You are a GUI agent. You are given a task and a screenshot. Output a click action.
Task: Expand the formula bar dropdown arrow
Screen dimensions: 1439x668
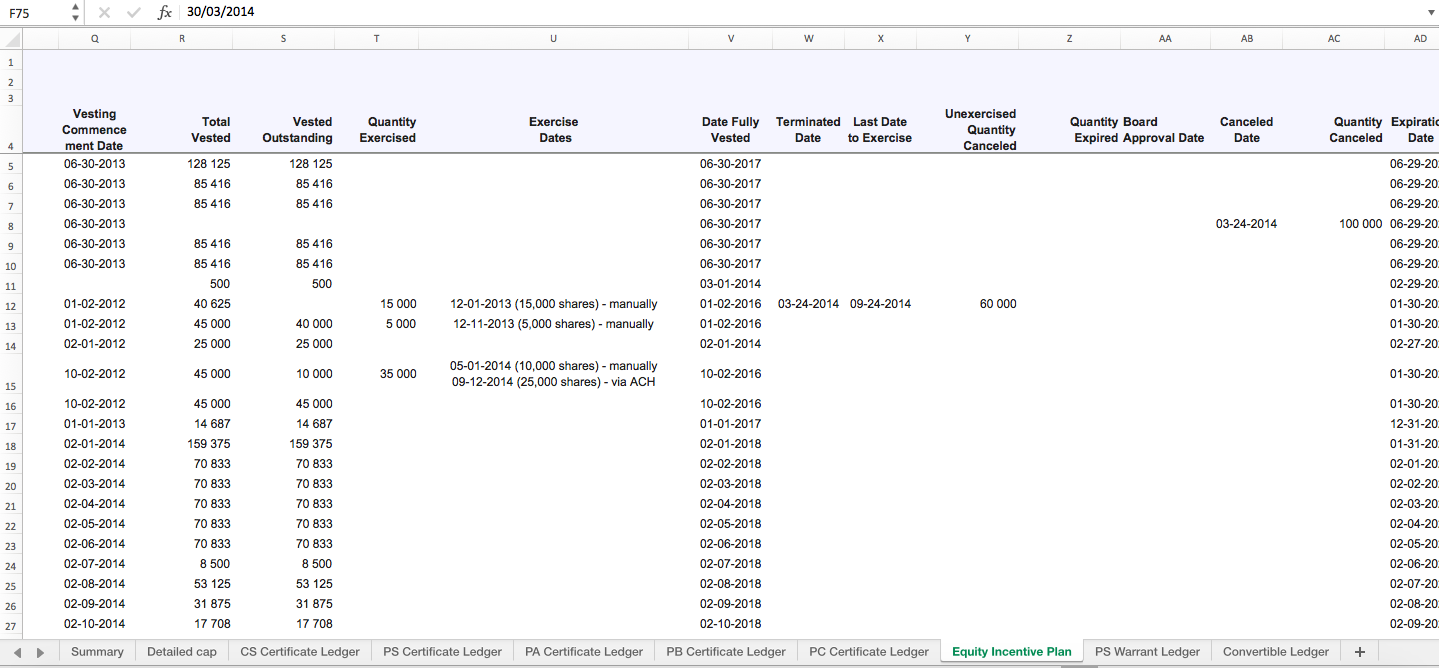[x=1431, y=12]
